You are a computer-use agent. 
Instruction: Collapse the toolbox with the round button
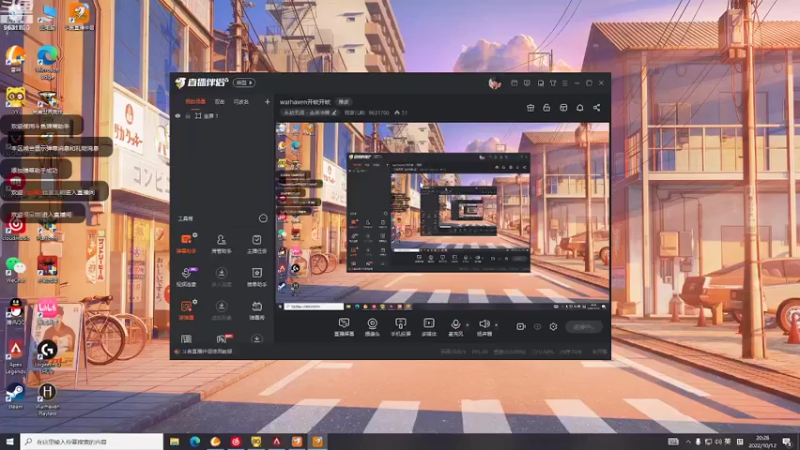(x=263, y=218)
